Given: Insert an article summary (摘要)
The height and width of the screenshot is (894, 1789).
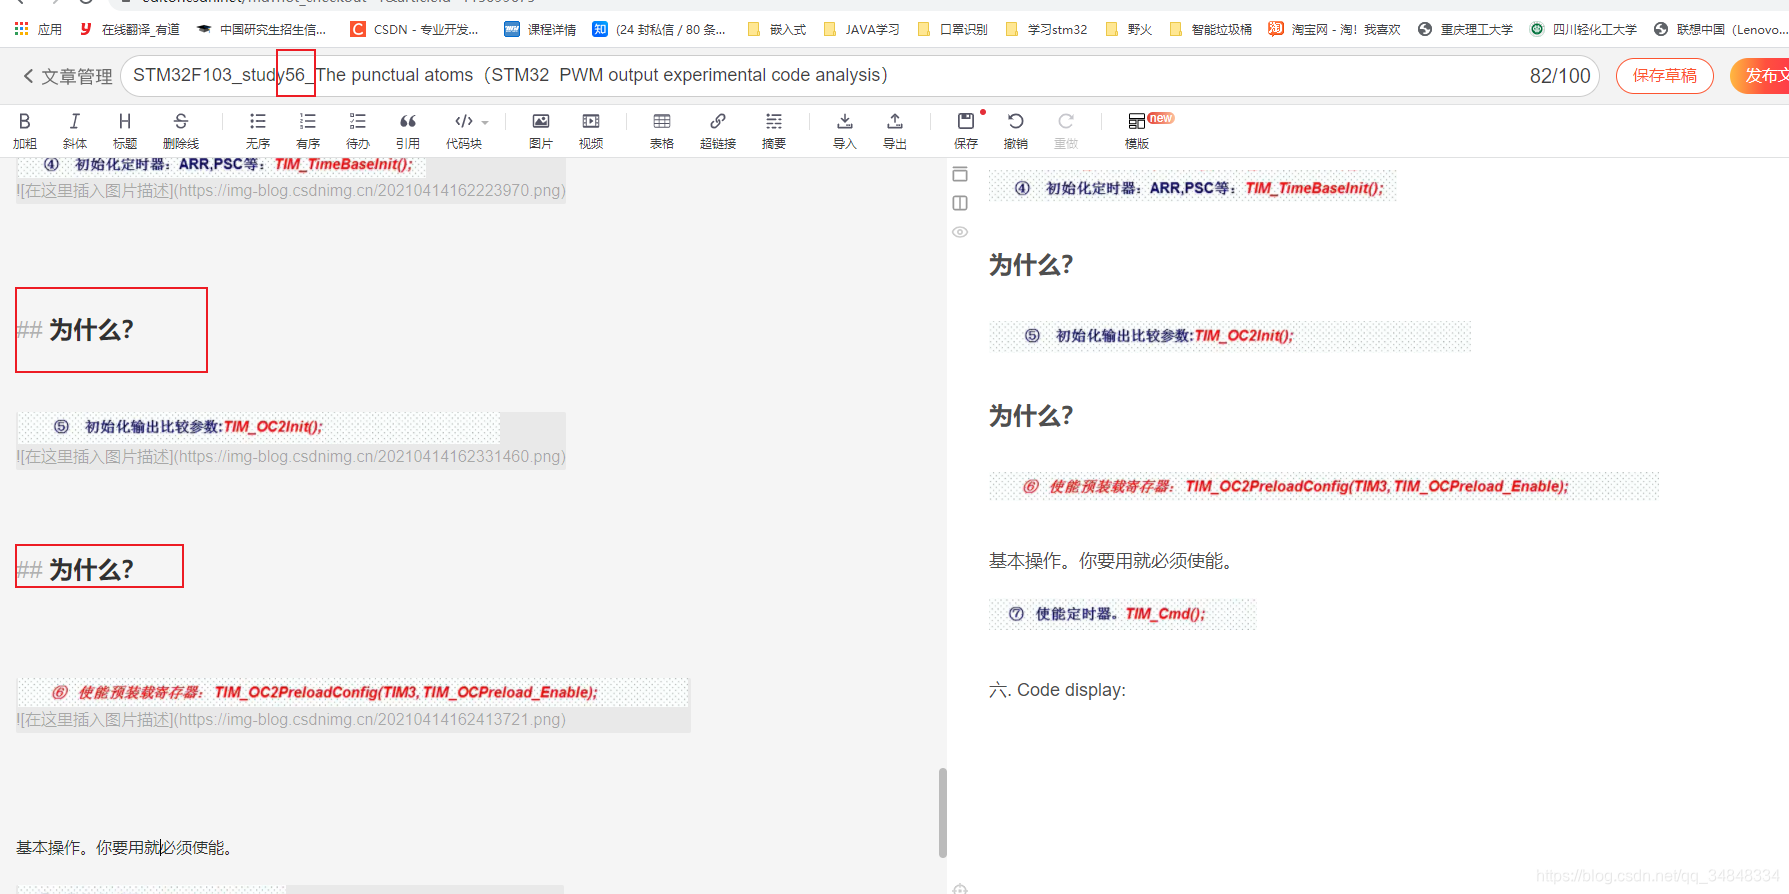Looking at the screenshot, I should tap(774, 131).
